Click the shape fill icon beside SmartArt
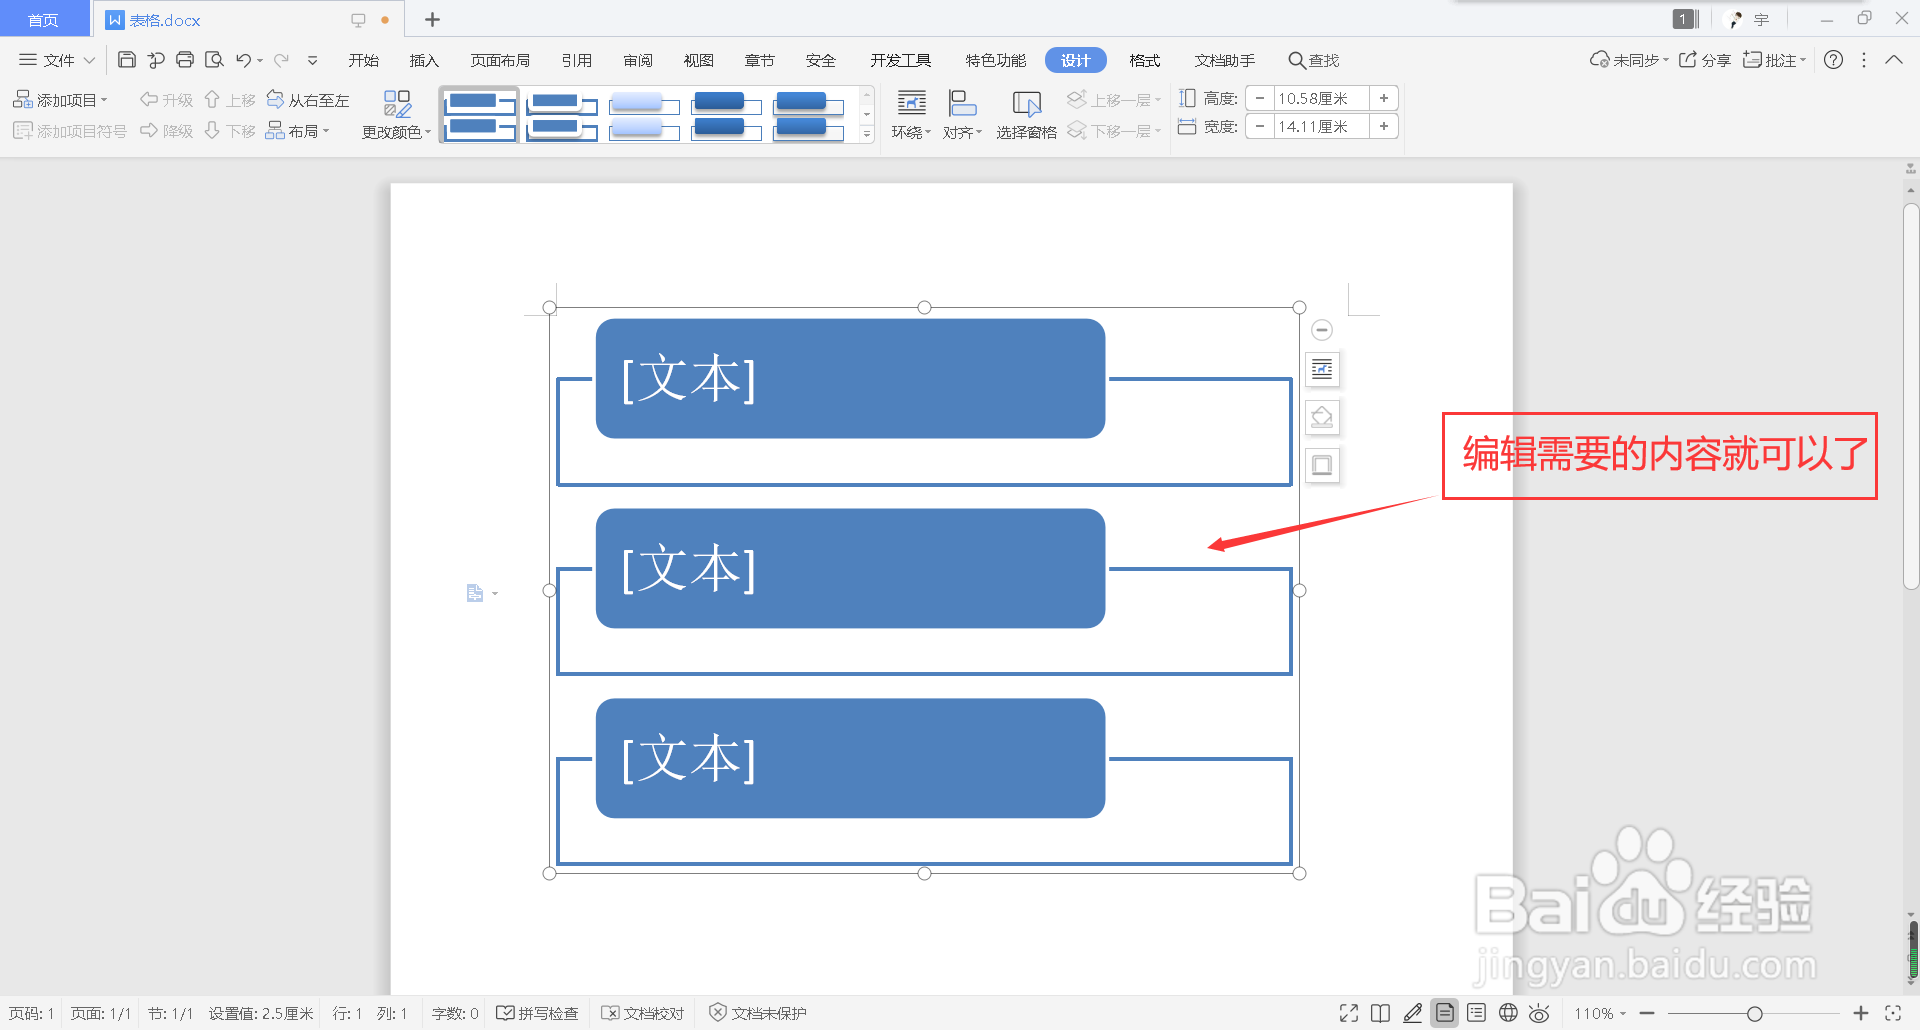Viewport: 1920px width, 1030px height. point(1322,417)
